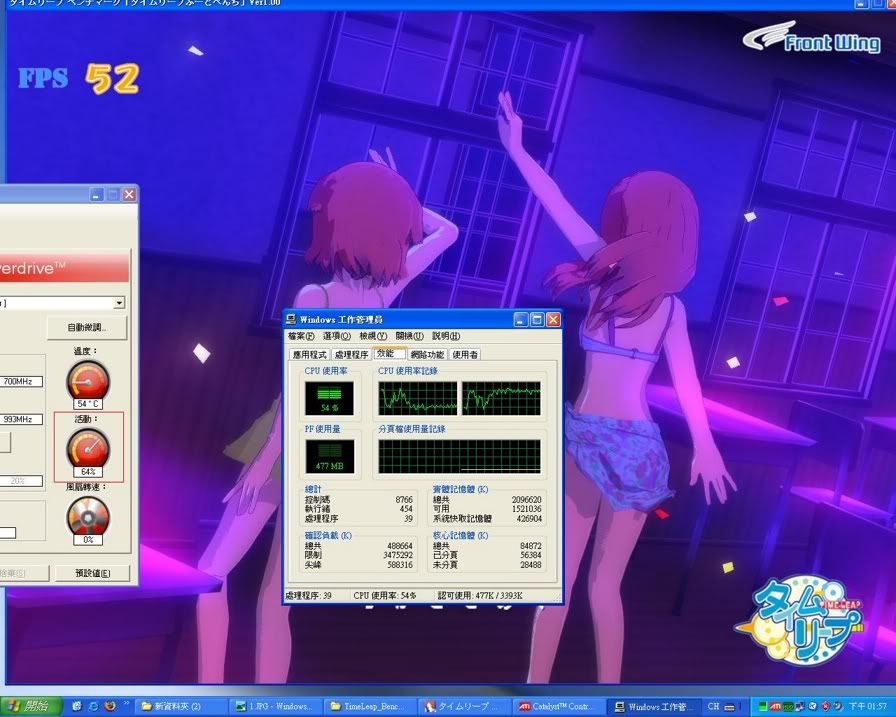This screenshot has width=896, height=717.
Task: Click the first CPU usage history graph
Action: 418,398
